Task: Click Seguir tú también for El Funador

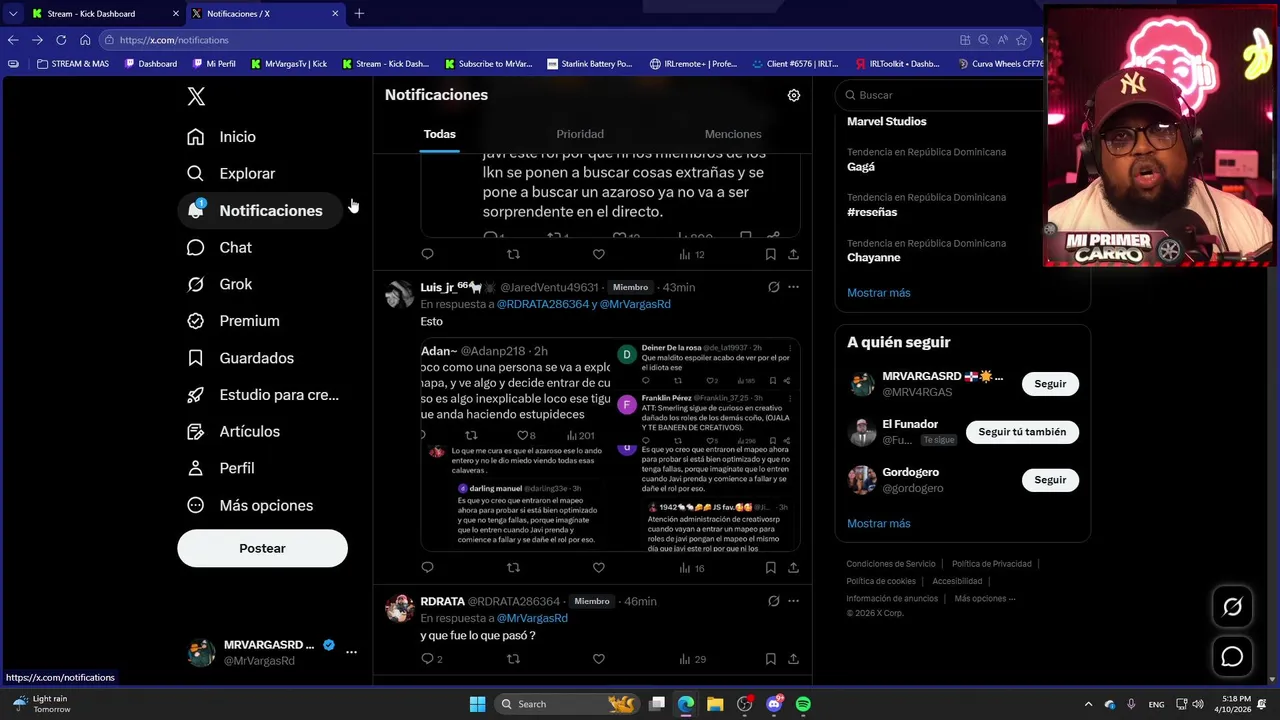Action: (x=1022, y=432)
